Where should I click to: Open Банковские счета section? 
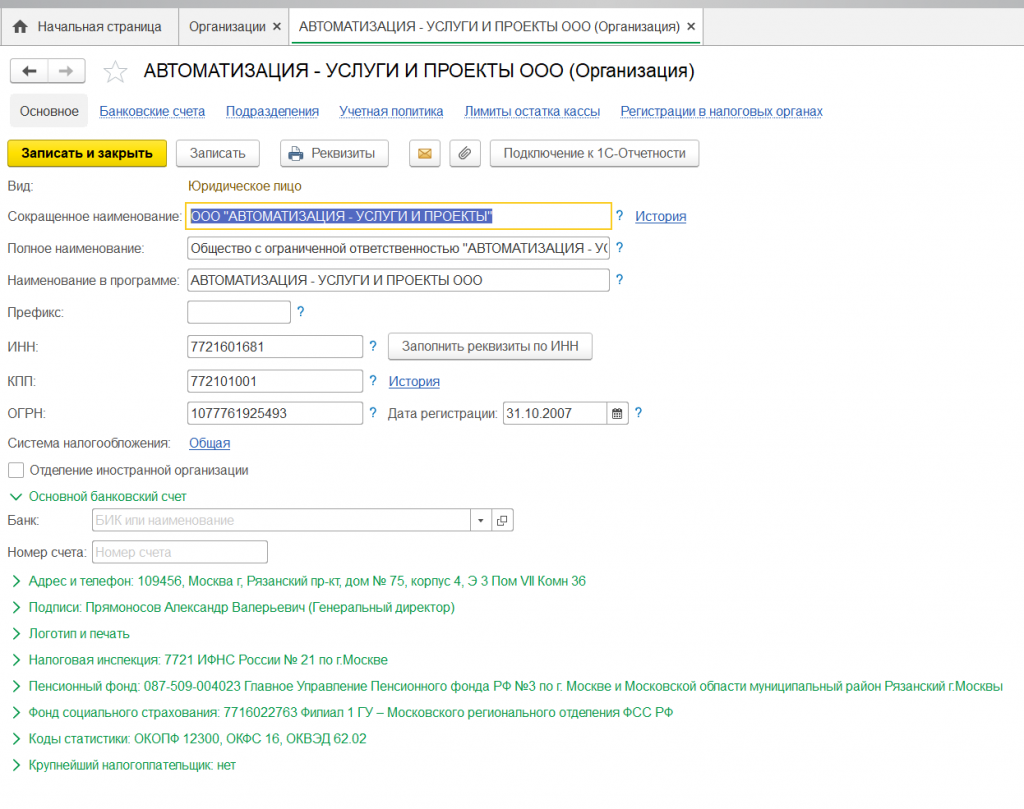coord(152,112)
